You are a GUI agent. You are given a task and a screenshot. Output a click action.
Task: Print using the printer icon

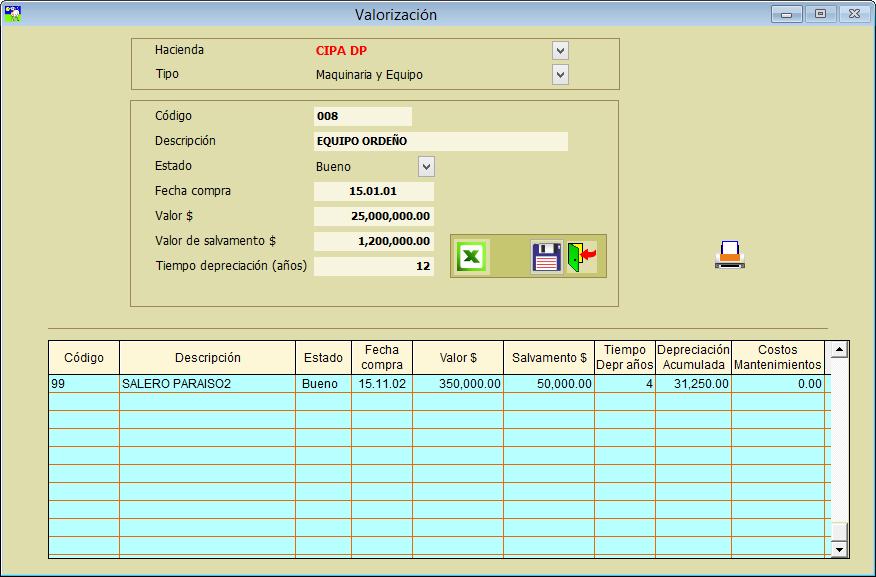[730, 255]
